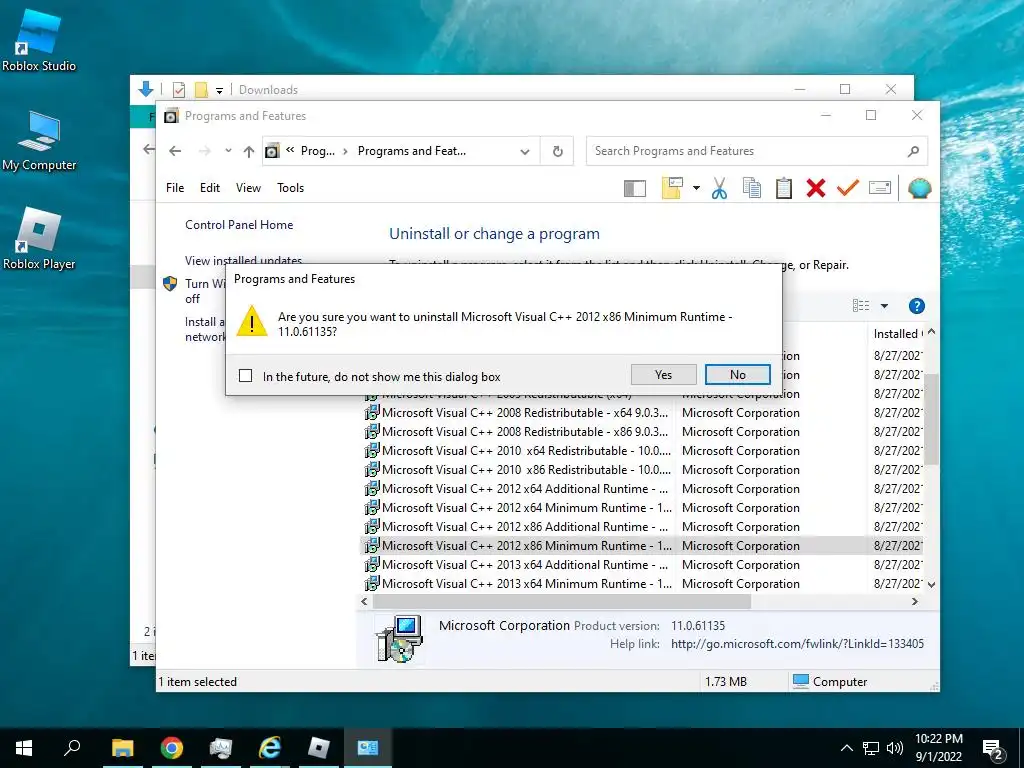Open File Explorer from the taskbar
The height and width of the screenshot is (768, 1024).
tap(122, 748)
